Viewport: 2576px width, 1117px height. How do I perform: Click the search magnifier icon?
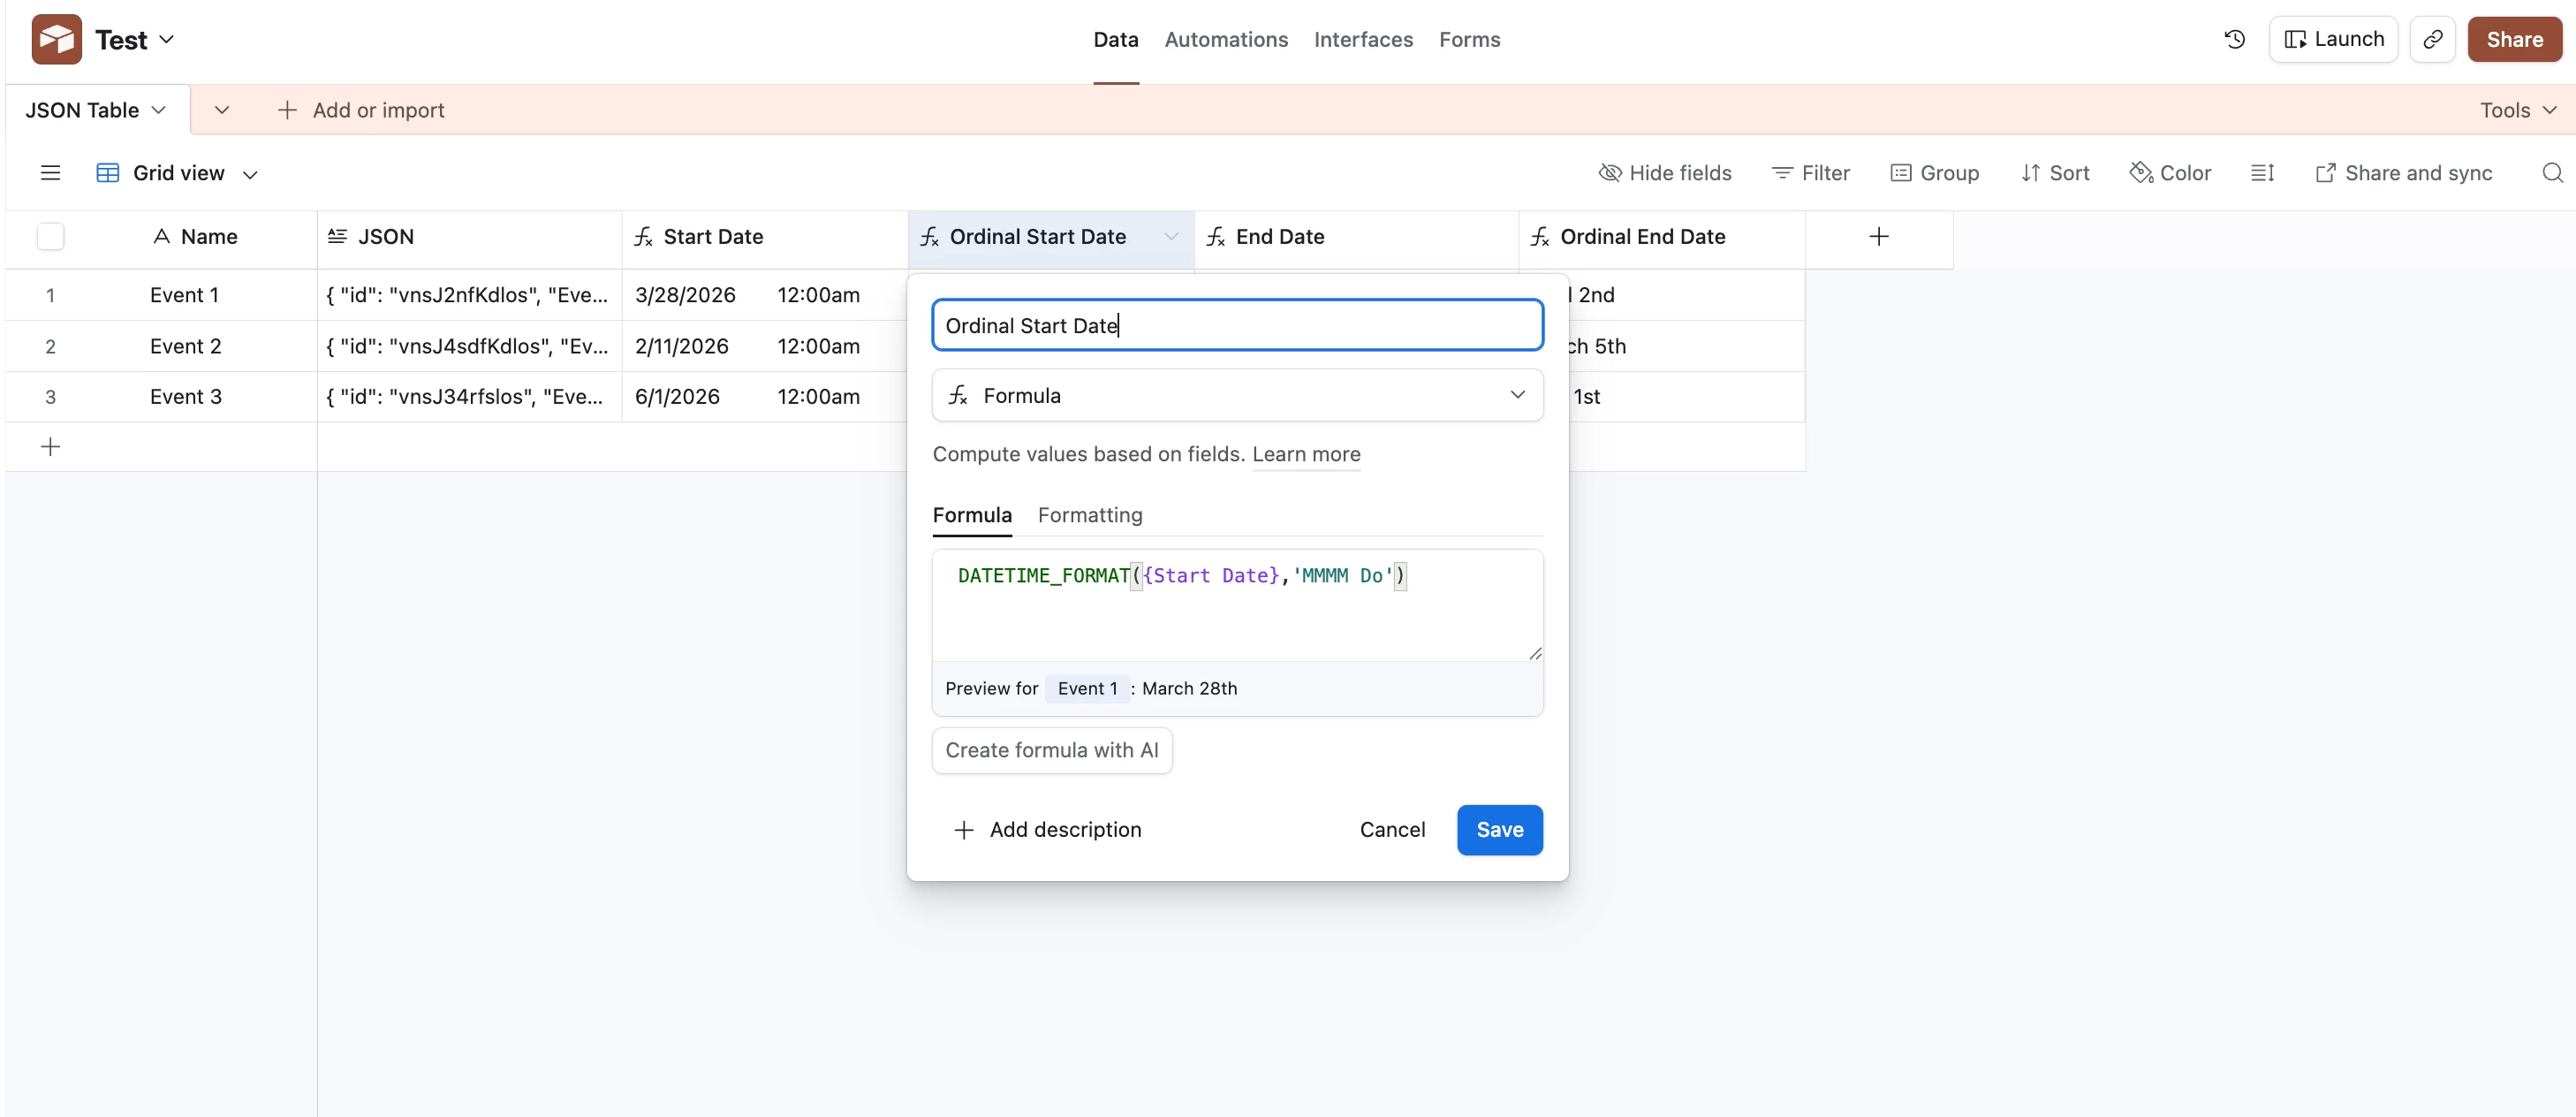click(2551, 173)
